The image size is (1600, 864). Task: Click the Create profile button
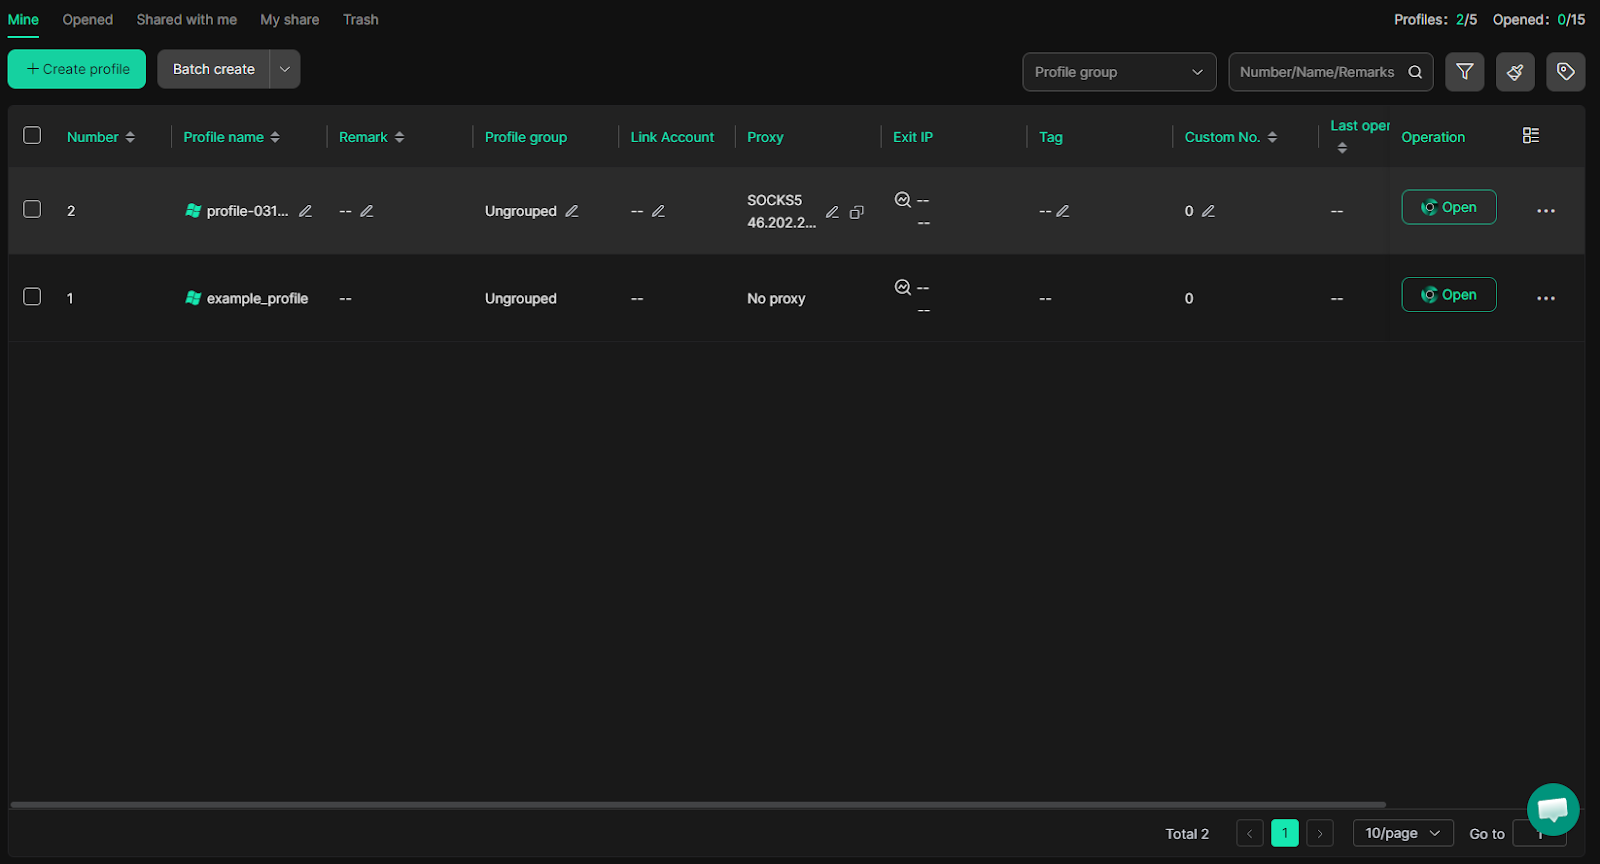pyautogui.click(x=77, y=69)
